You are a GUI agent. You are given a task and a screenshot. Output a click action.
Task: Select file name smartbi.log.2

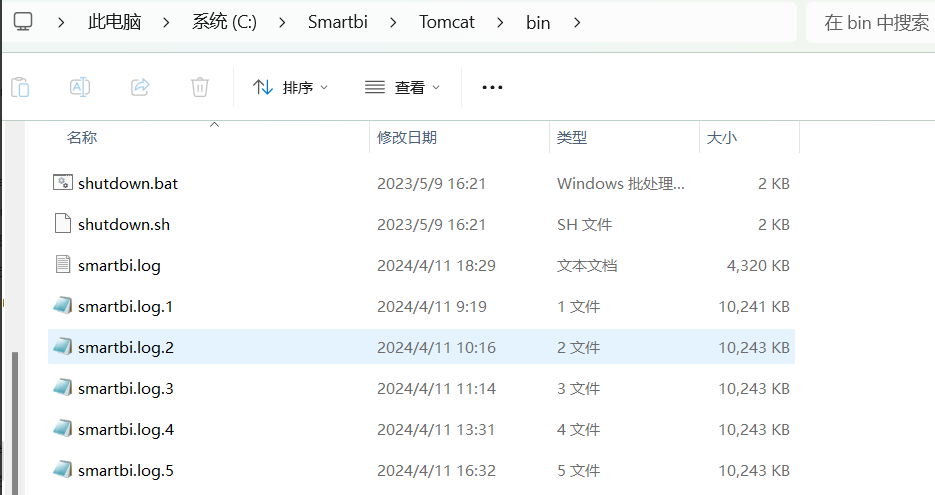point(125,348)
